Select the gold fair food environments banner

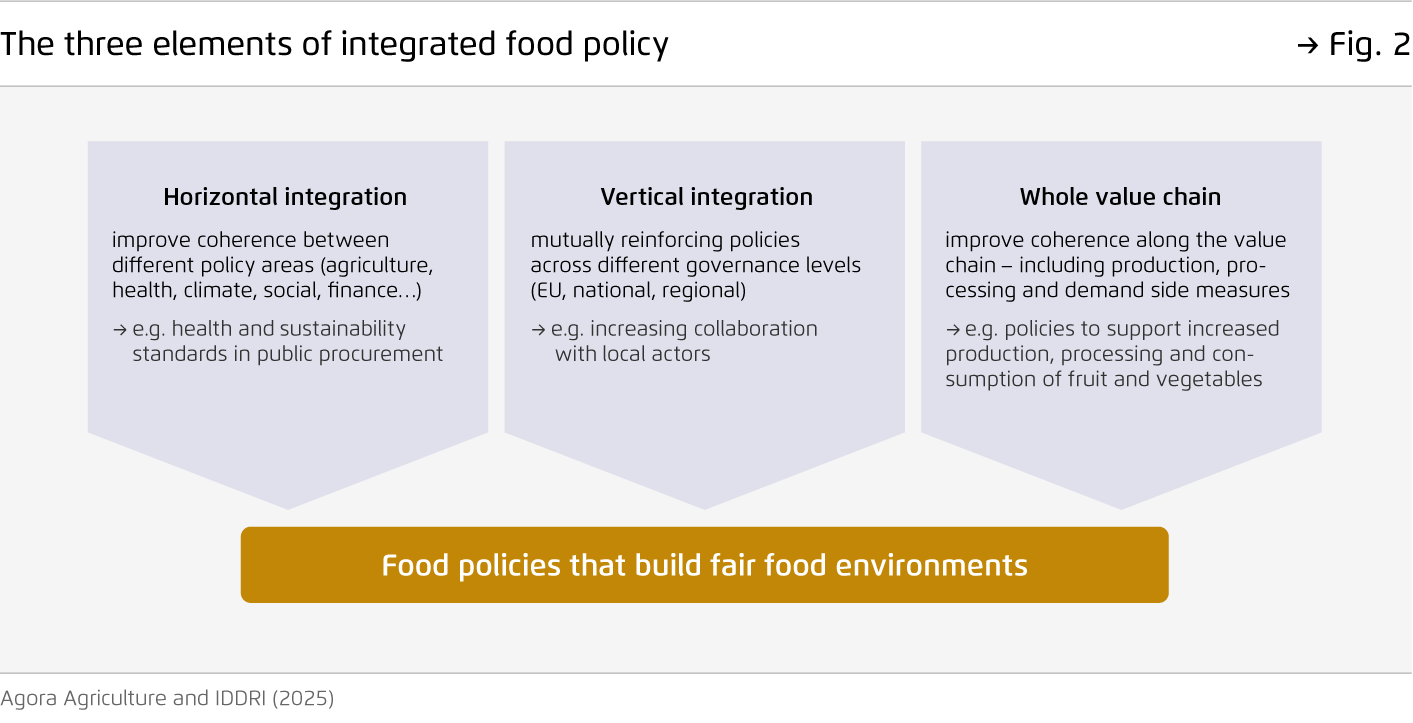click(x=704, y=565)
